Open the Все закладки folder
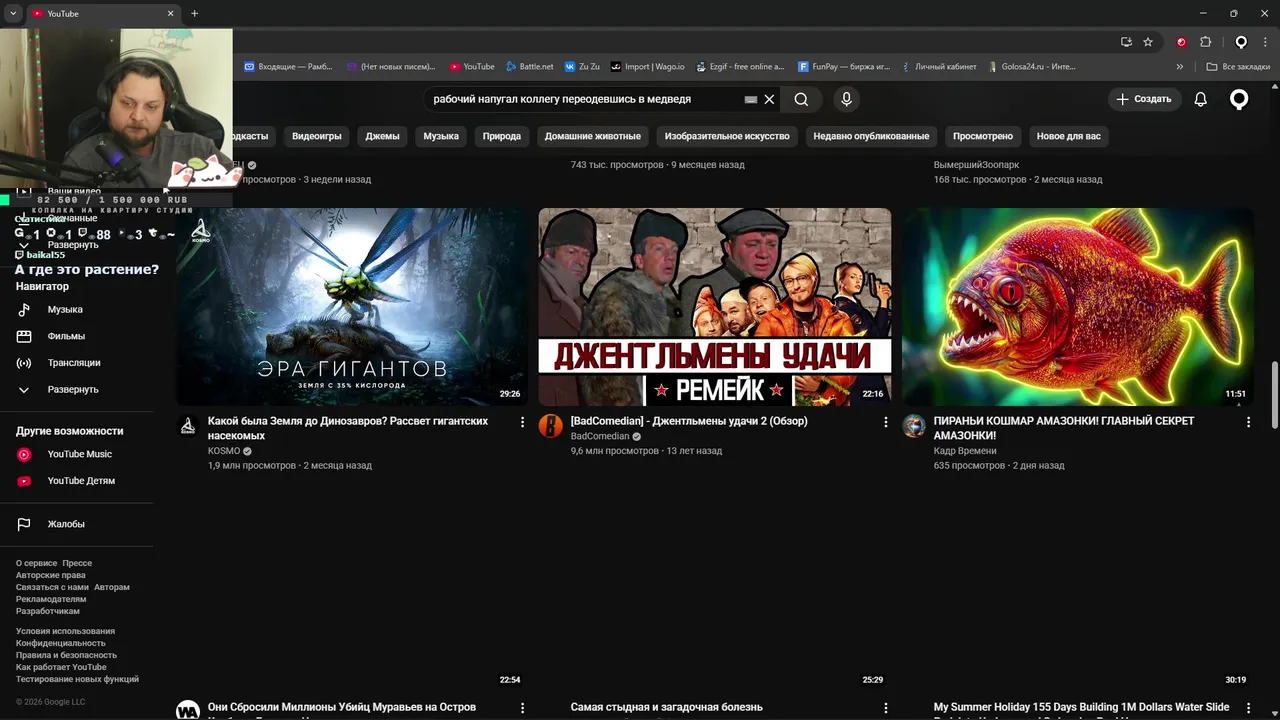Viewport: 1280px width, 720px height. point(1238,67)
